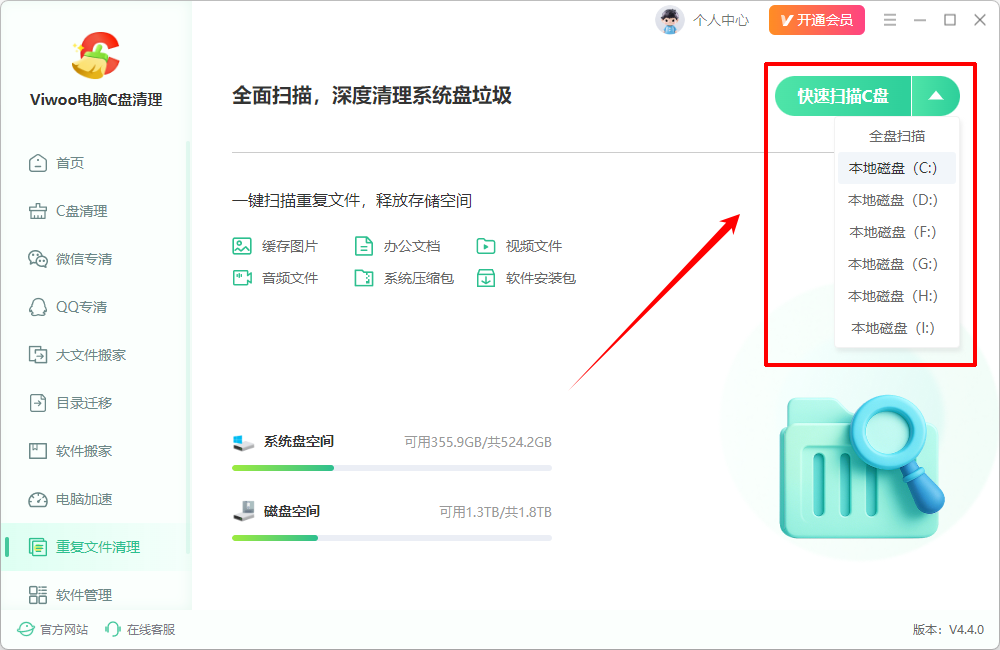Click the 开通会员 membership button
1000x650 pixels.
pyautogui.click(x=816, y=20)
